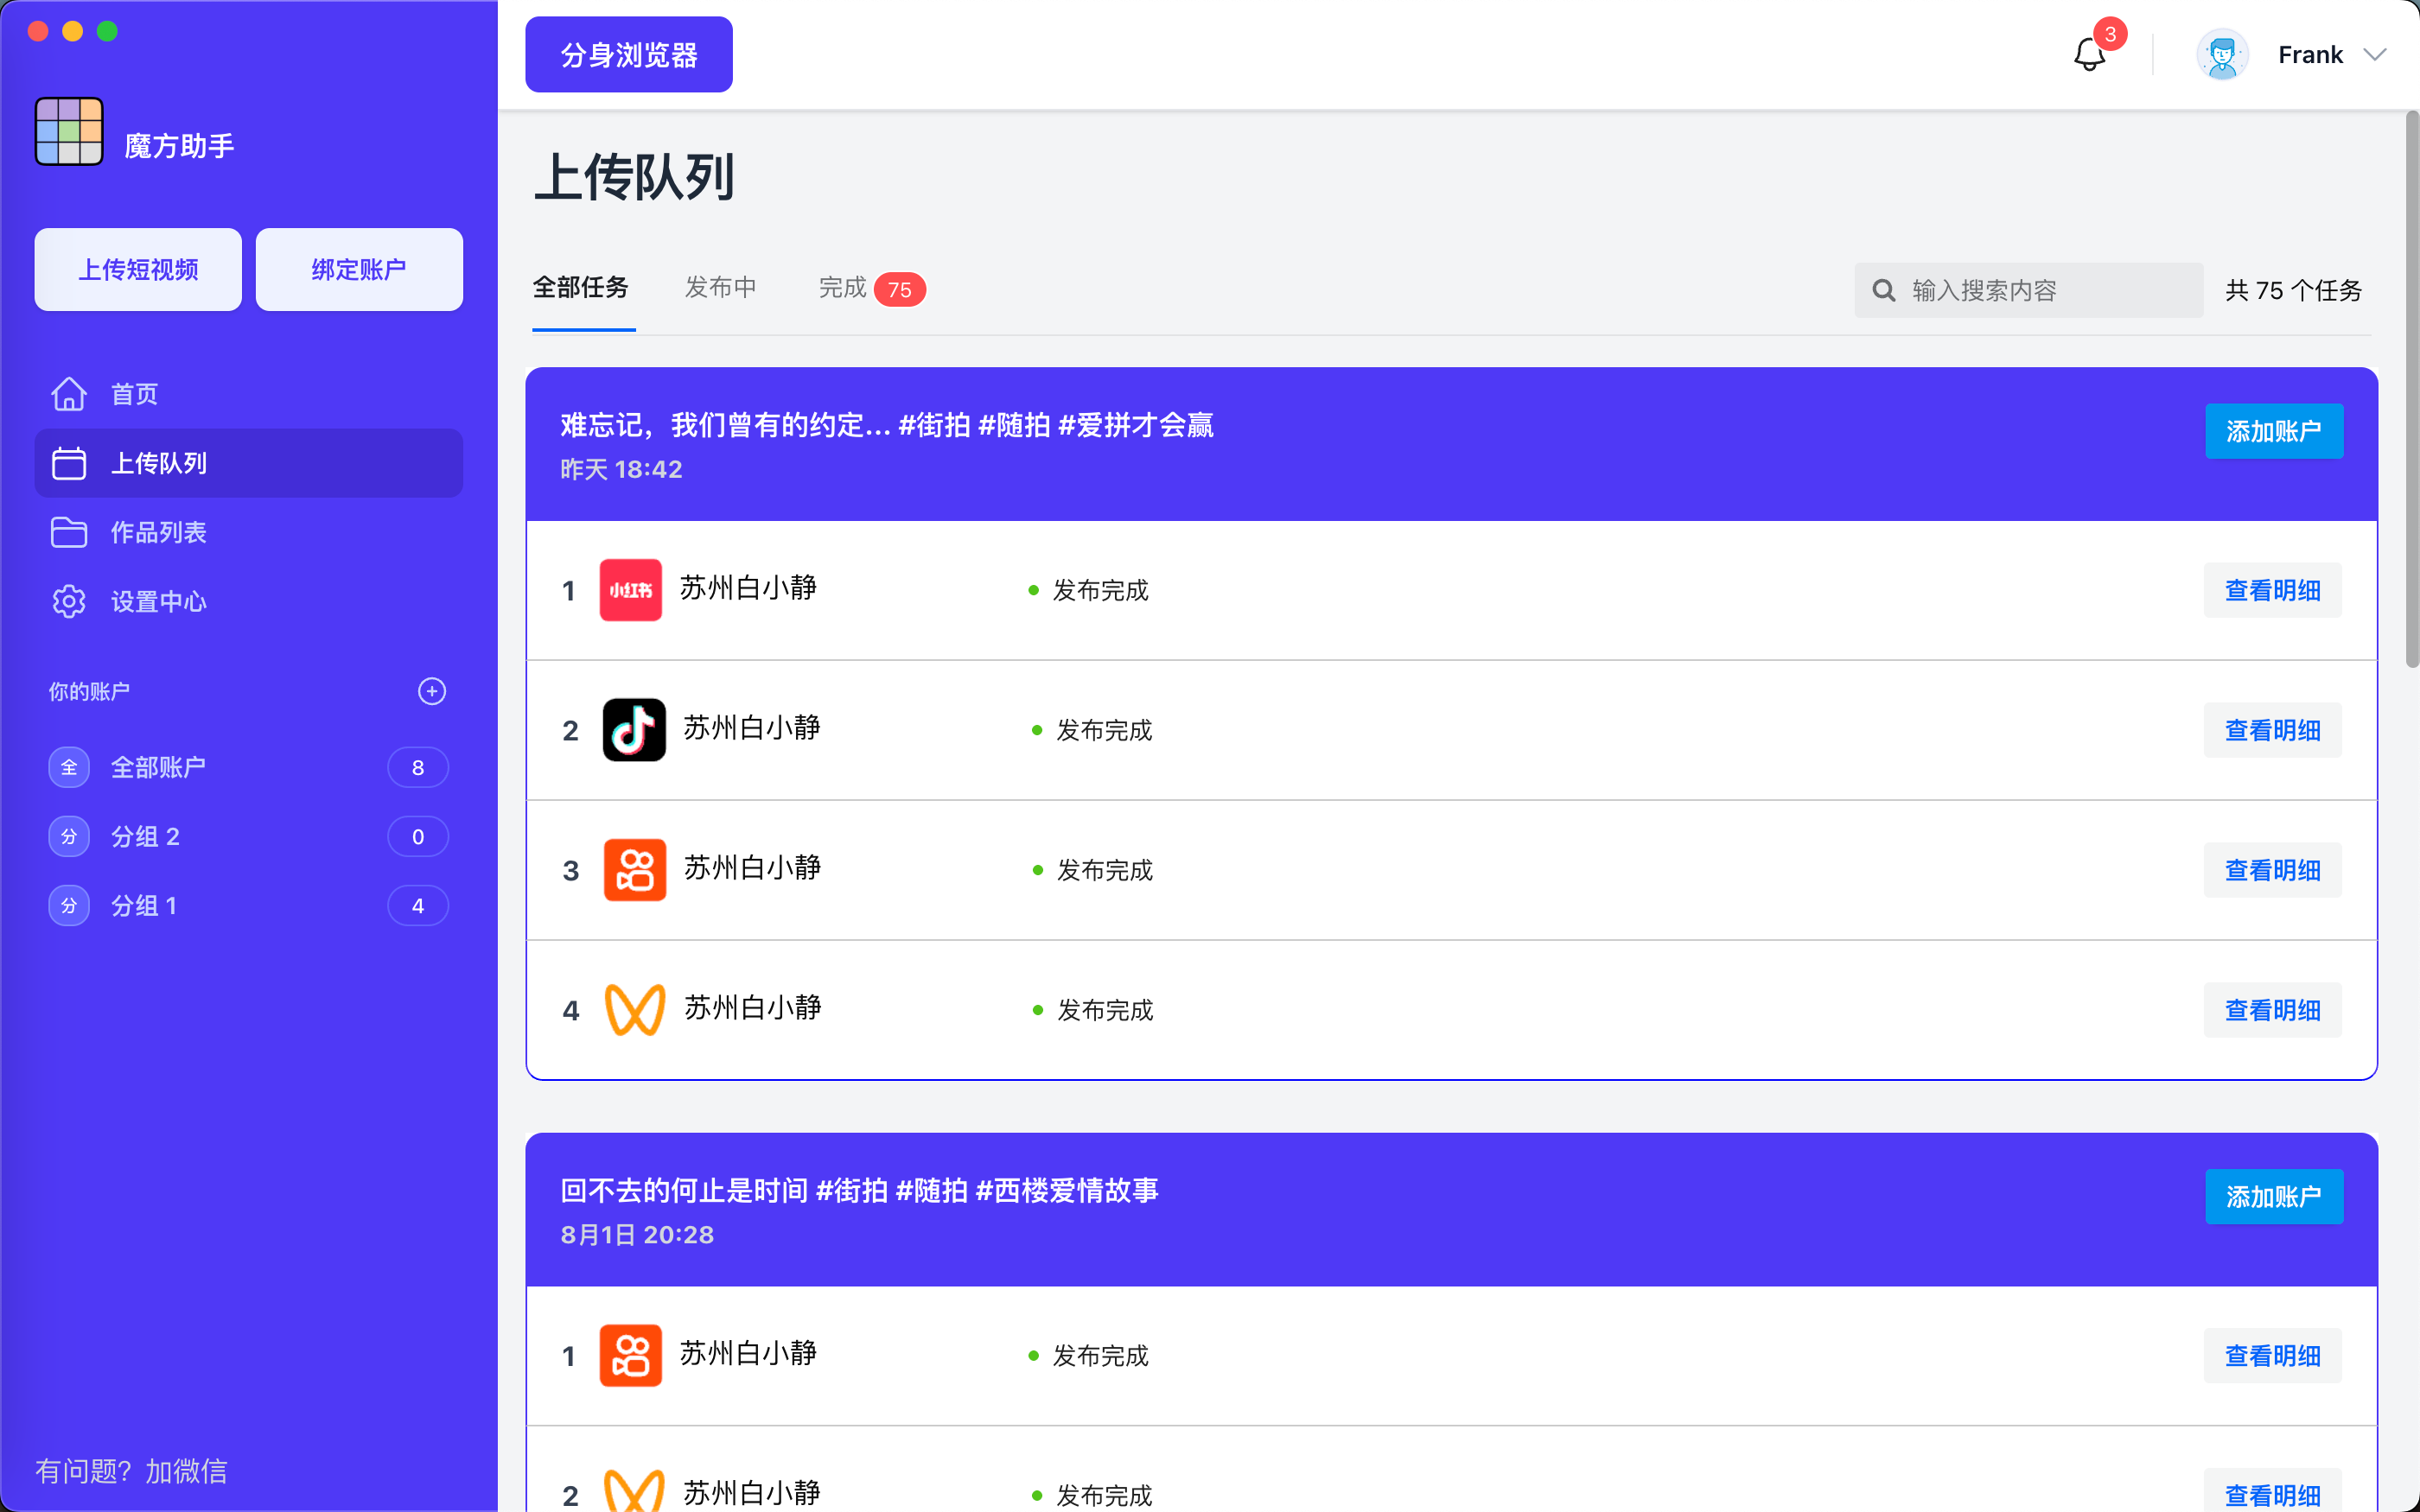Click 添加账户 on the first task card
The height and width of the screenshot is (1512, 2420).
[2274, 431]
